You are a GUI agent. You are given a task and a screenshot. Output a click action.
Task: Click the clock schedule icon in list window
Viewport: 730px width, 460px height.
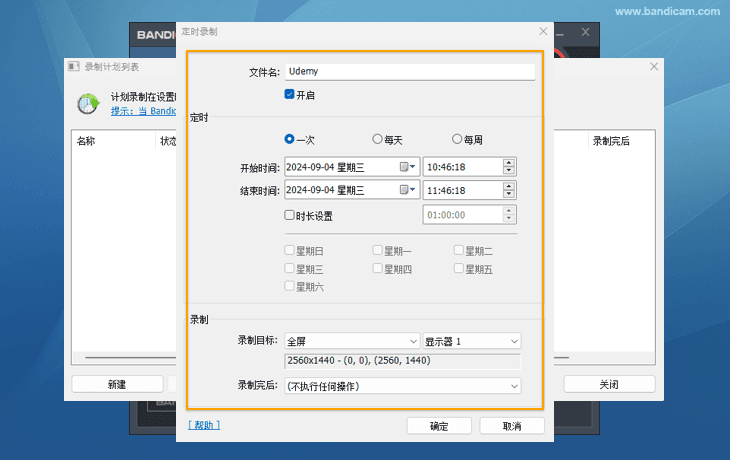coord(88,104)
